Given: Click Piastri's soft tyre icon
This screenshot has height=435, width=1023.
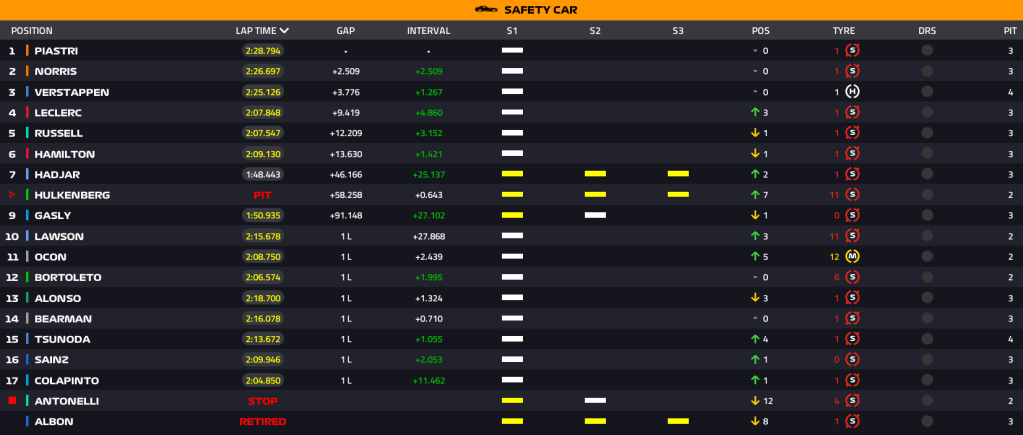Looking at the screenshot, I should coord(852,50).
